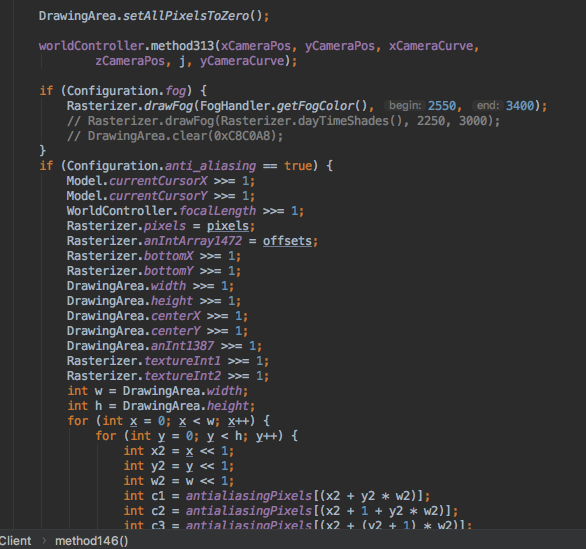Click the underlined pixels variable
586x549 pixels.
coord(228,226)
